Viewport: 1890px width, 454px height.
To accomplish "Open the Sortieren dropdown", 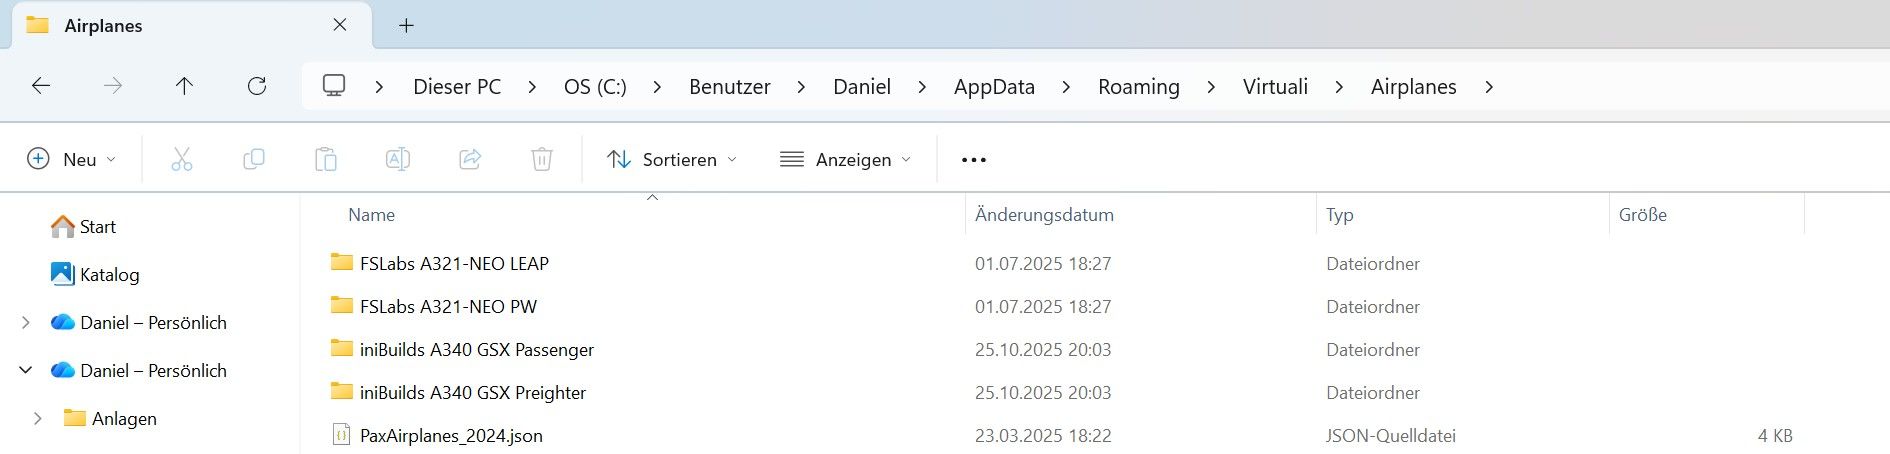I will coord(672,159).
